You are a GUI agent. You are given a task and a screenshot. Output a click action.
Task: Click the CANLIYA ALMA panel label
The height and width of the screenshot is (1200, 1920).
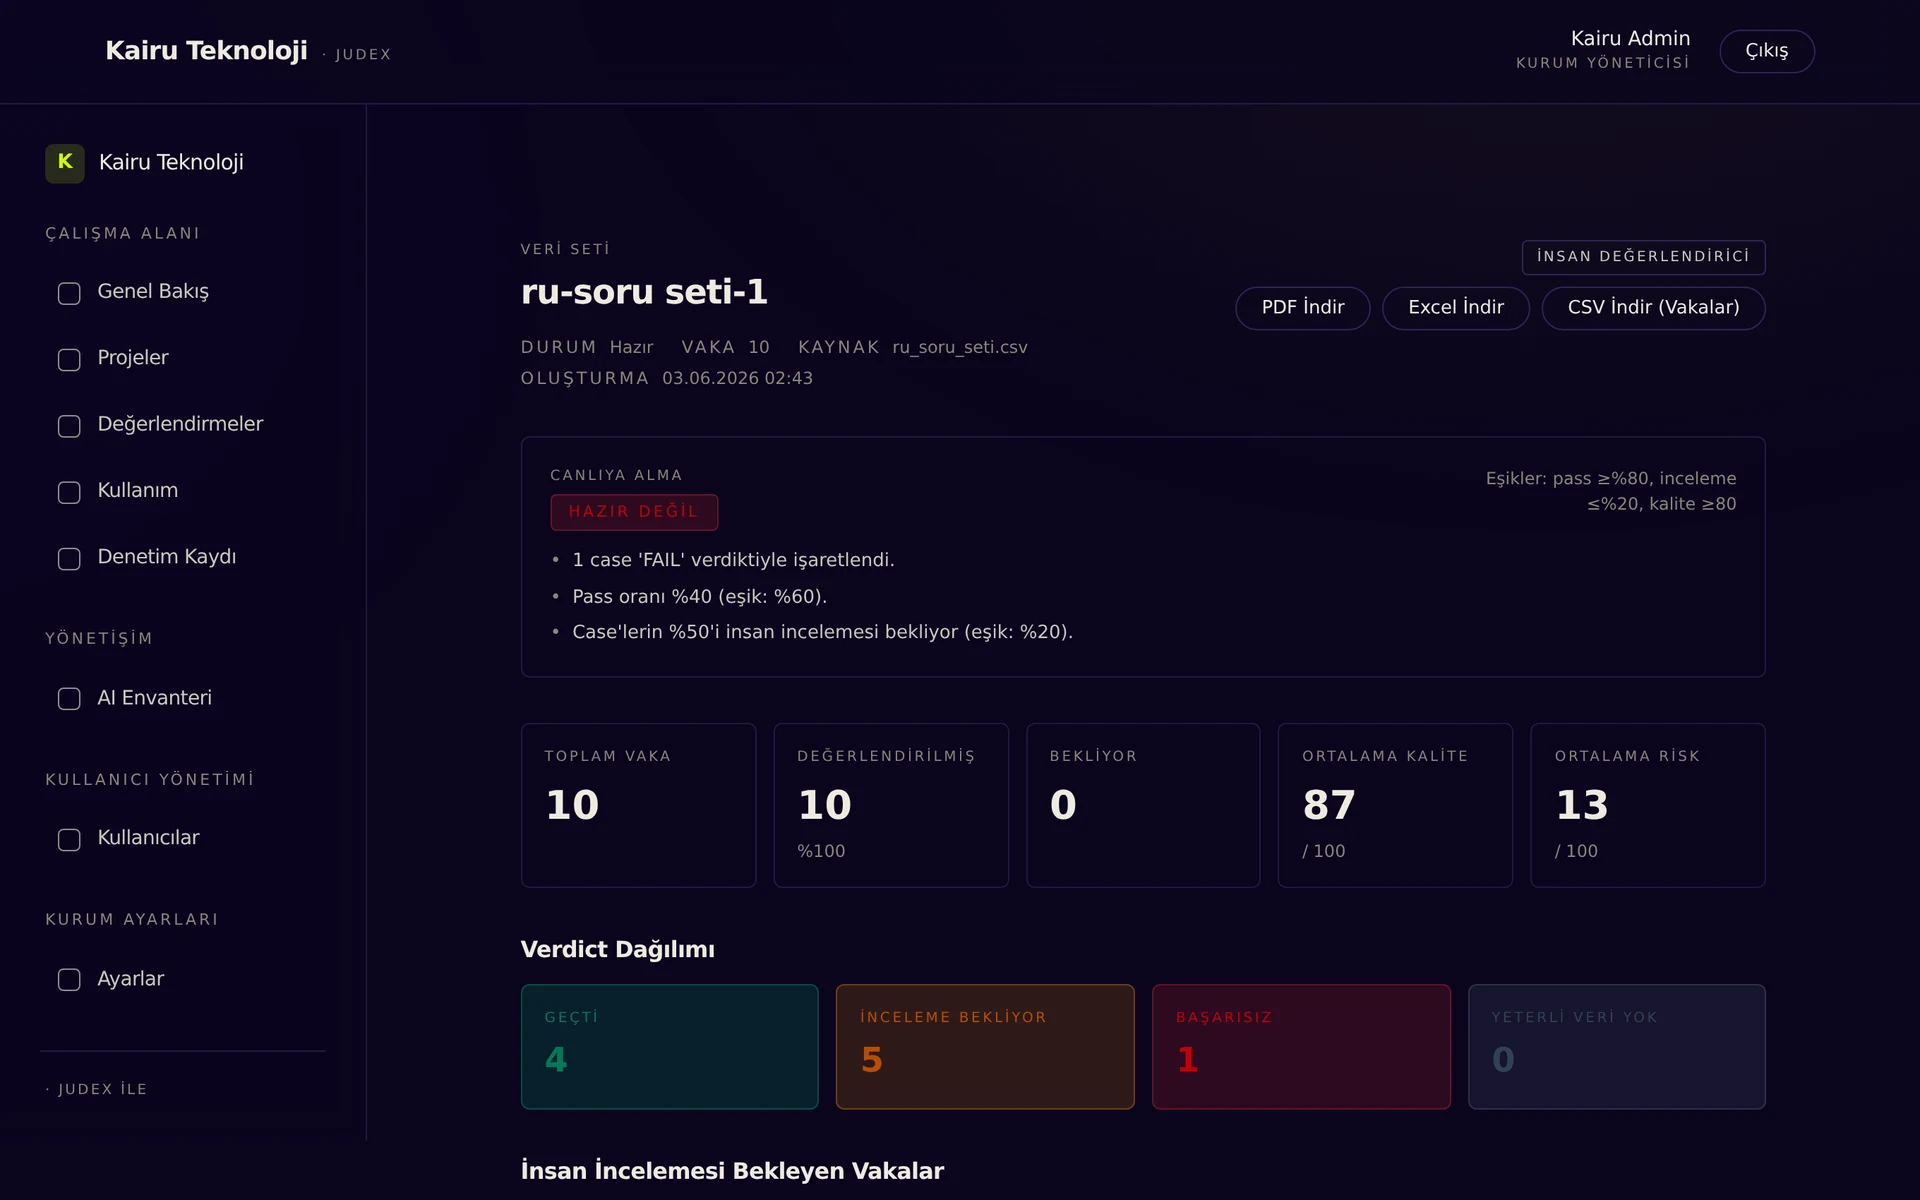[x=616, y=476]
